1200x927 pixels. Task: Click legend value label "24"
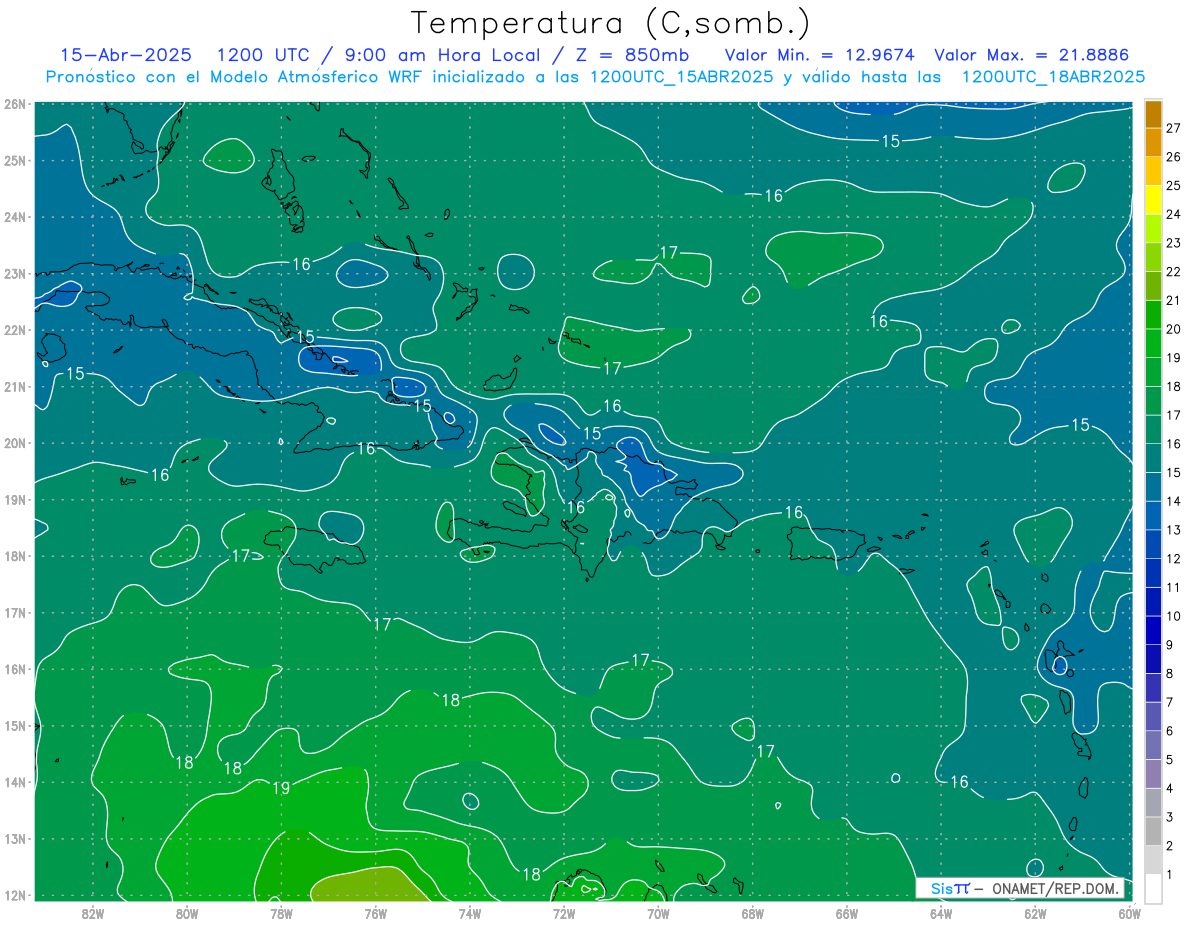point(1174,214)
